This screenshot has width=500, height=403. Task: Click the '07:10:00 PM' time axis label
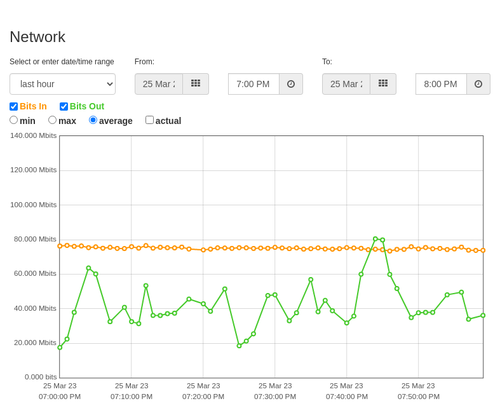coord(131,397)
